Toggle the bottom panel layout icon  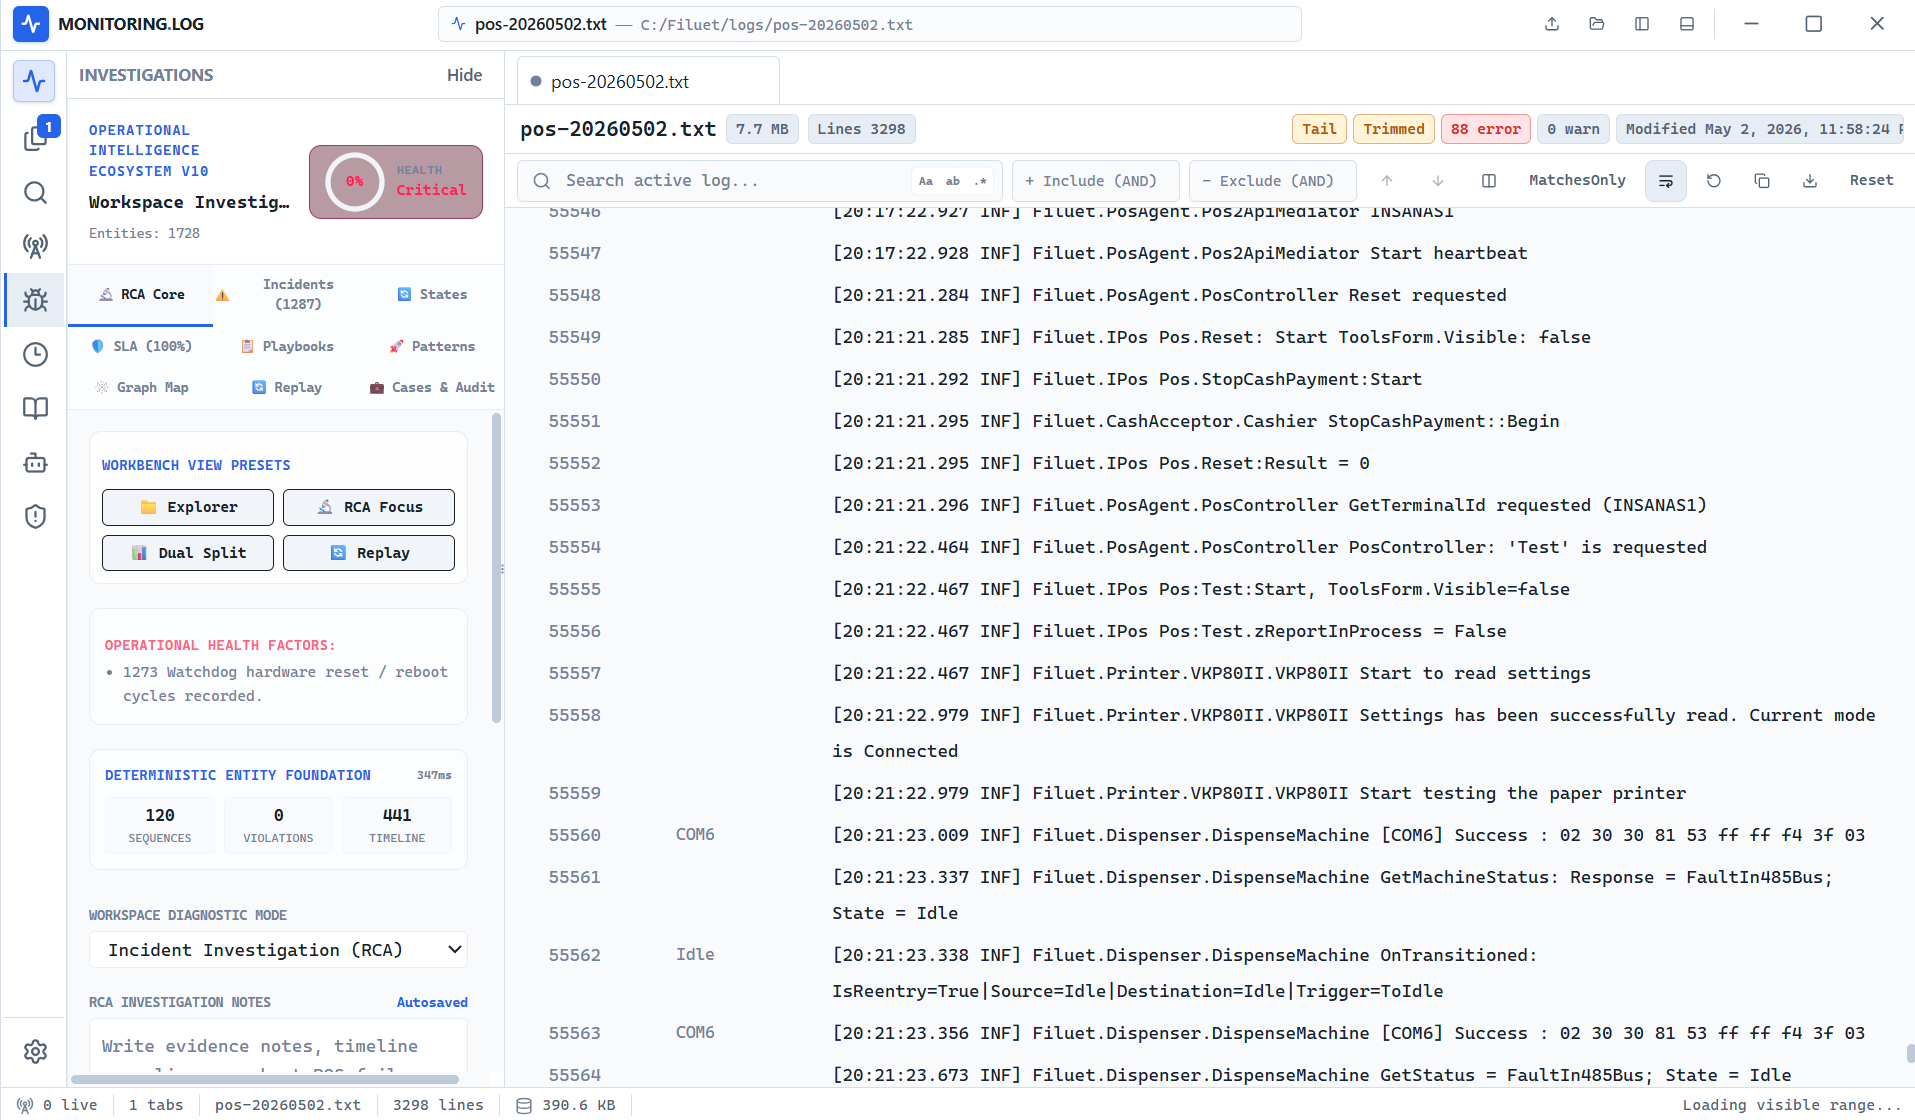pos(1687,24)
